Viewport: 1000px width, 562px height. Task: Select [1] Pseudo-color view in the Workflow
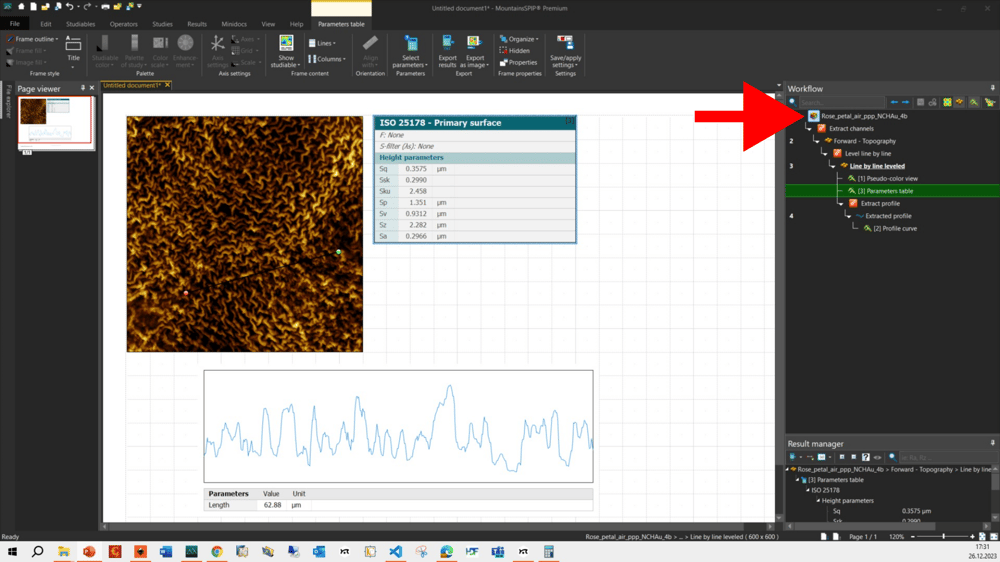[887, 179]
